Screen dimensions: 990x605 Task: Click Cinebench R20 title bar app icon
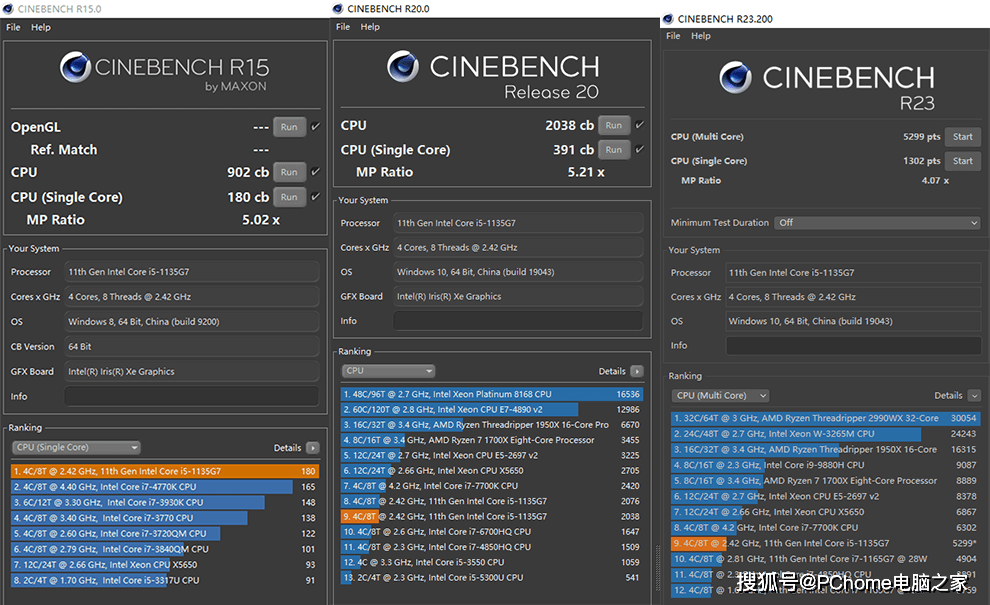338,9
